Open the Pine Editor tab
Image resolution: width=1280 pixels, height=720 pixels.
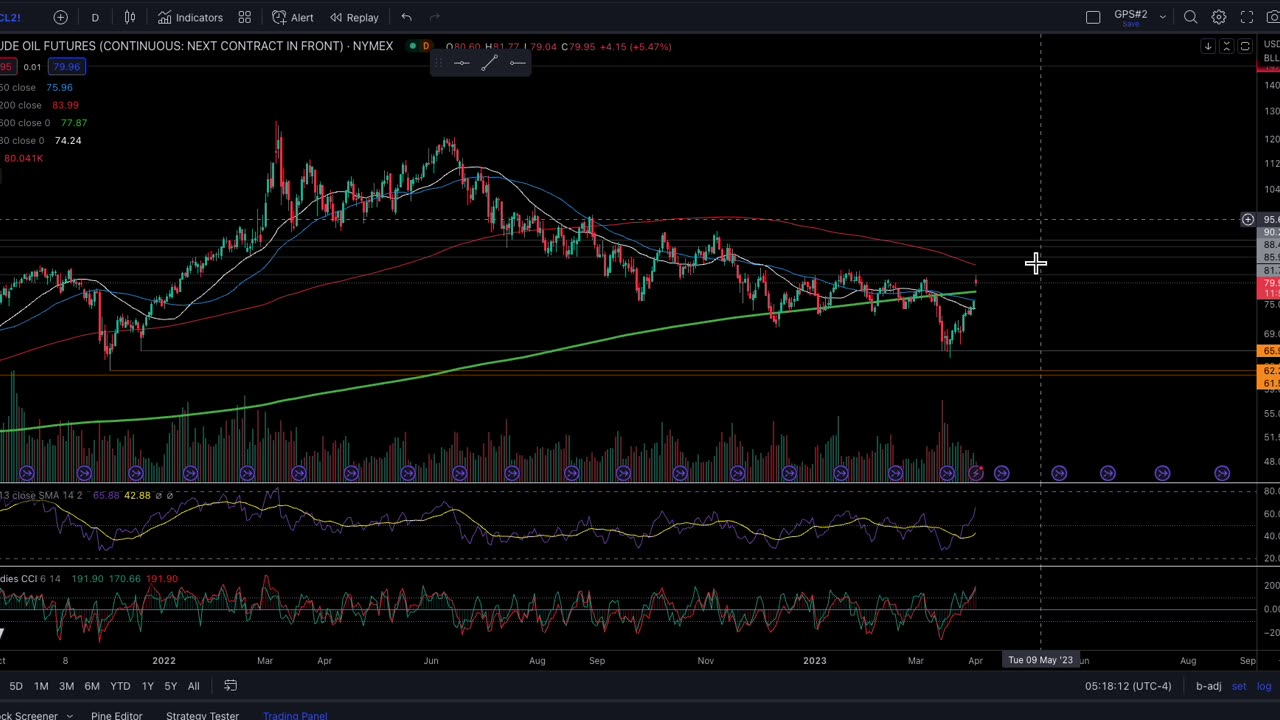coord(116,716)
